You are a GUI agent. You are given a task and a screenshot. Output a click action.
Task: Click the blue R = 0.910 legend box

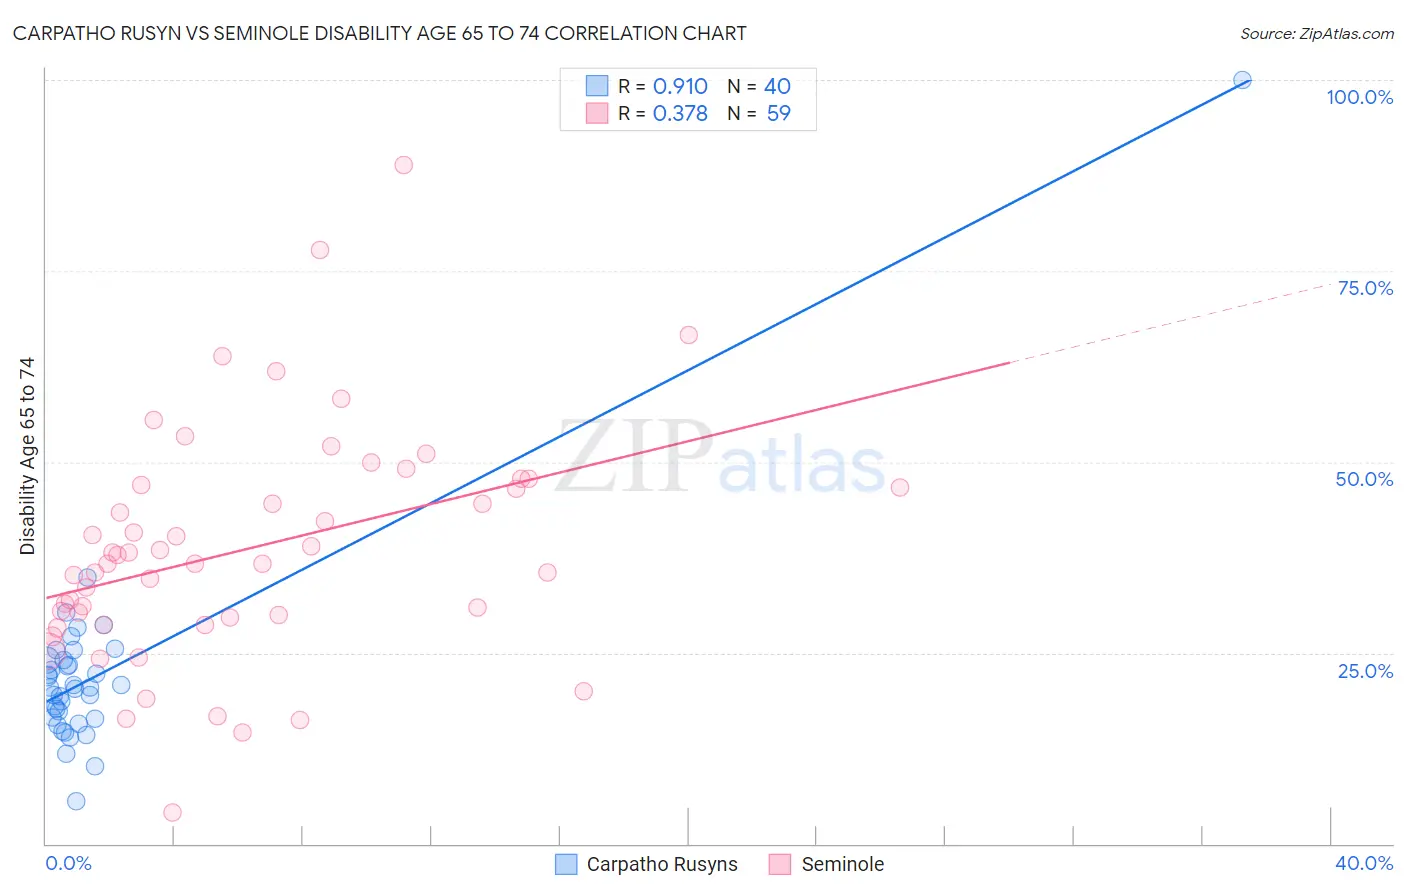coord(597,86)
